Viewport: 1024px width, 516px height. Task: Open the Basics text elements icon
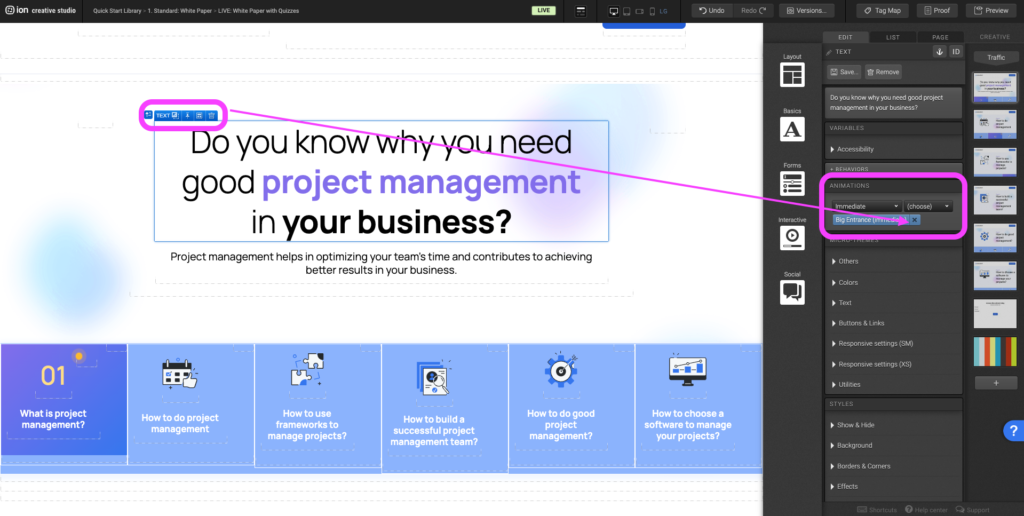pyautogui.click(x=792, y=129)
